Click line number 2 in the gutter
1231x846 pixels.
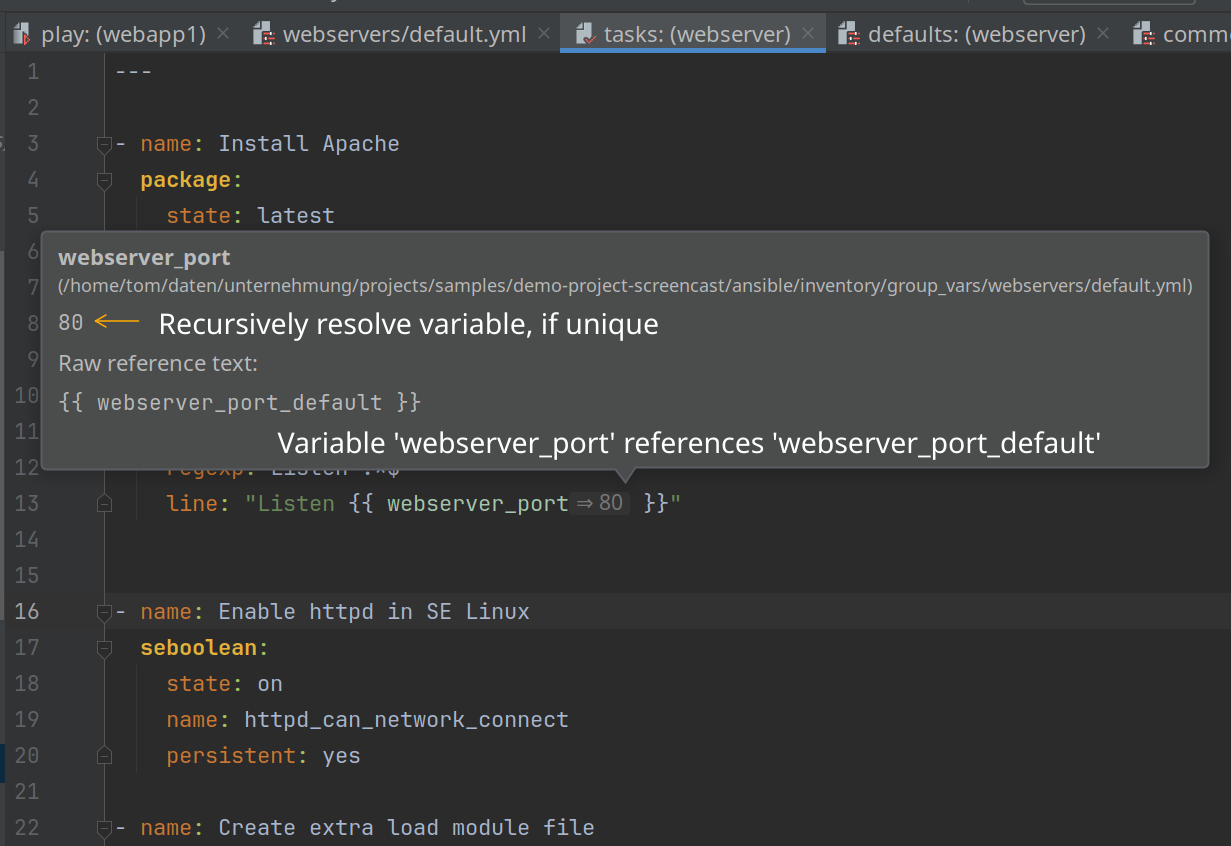(33, 108)
